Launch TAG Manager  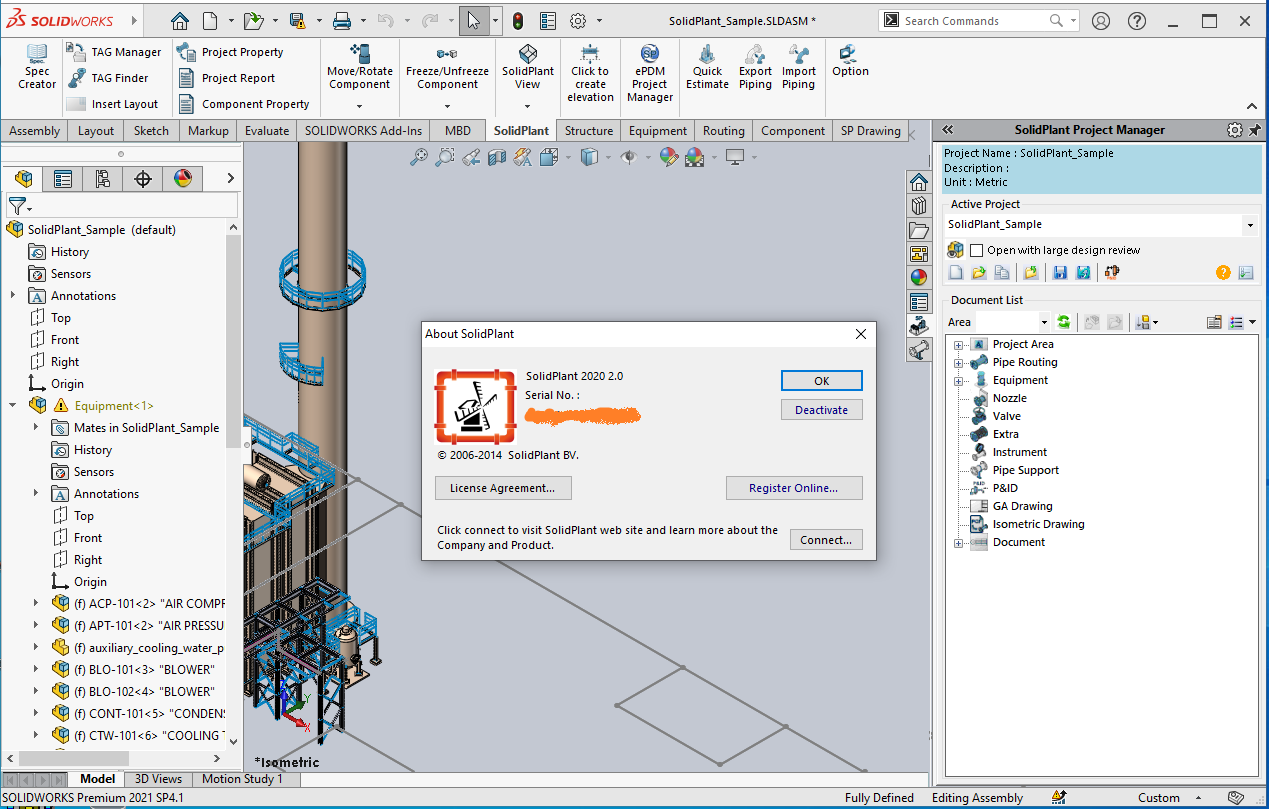point(114,52)
